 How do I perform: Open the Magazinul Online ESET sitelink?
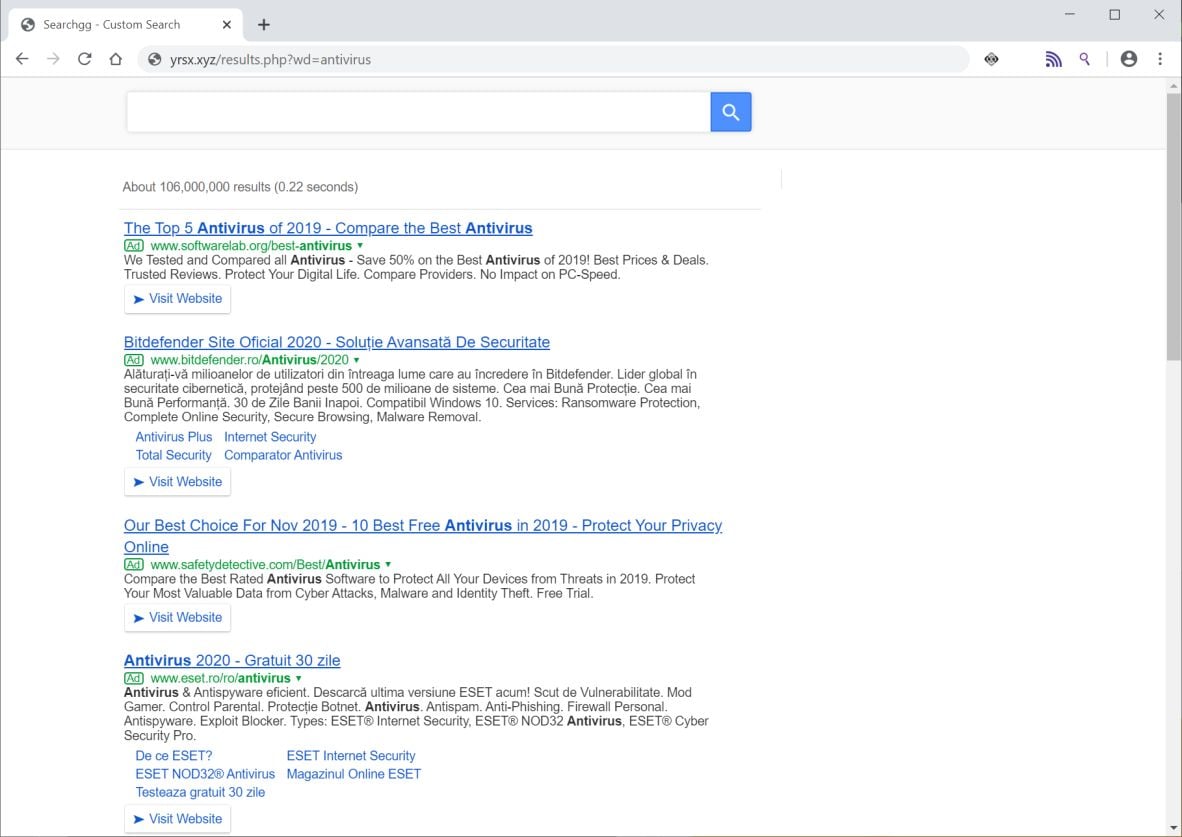[x=354, y=774]
